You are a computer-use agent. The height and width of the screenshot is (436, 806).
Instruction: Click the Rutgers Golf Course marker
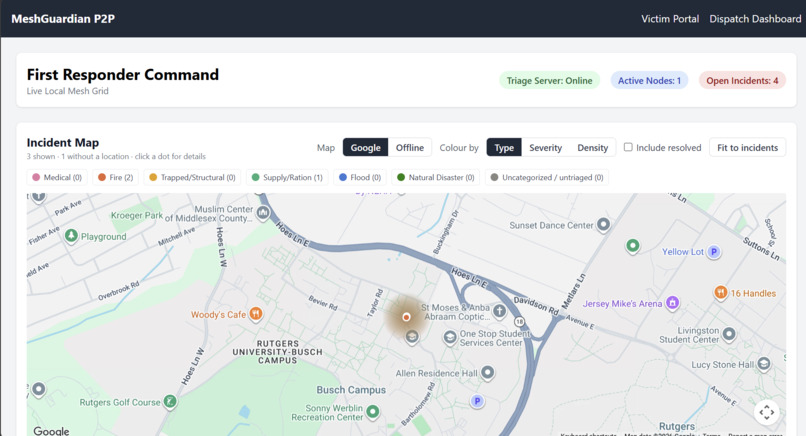click(x=170, y=401)
